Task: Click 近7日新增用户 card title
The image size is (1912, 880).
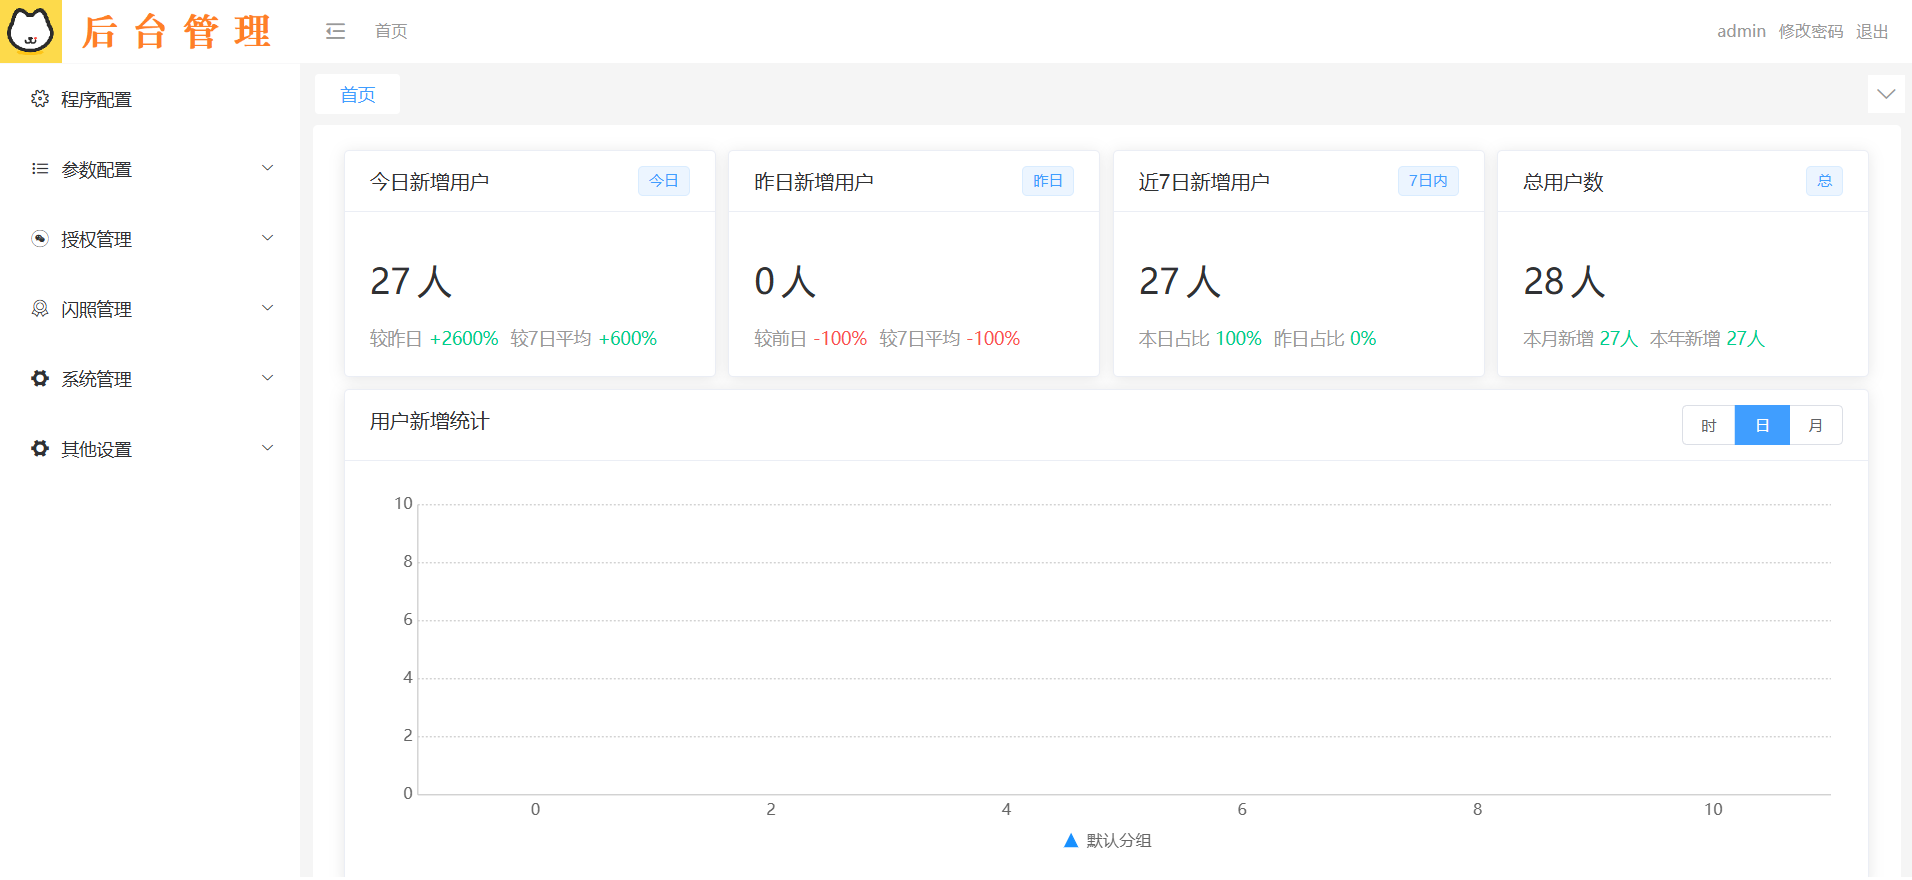Action: (1204, 182)
